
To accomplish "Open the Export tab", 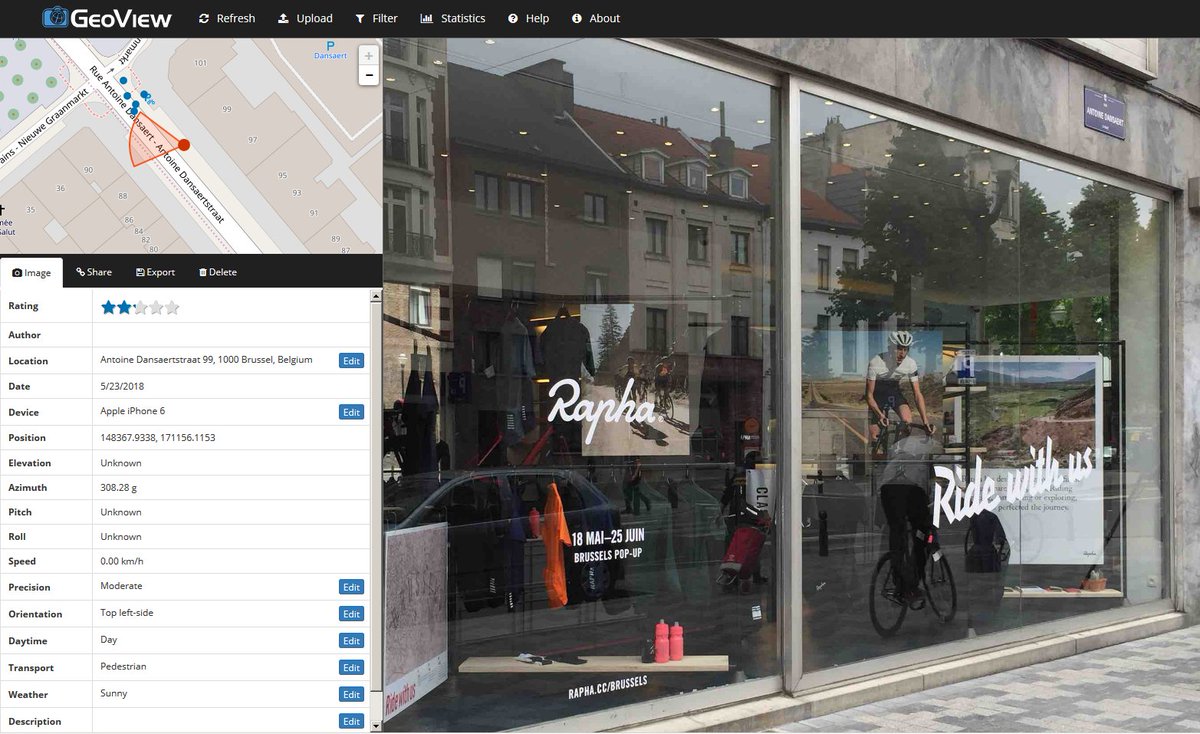I will (x=155, y=272).
